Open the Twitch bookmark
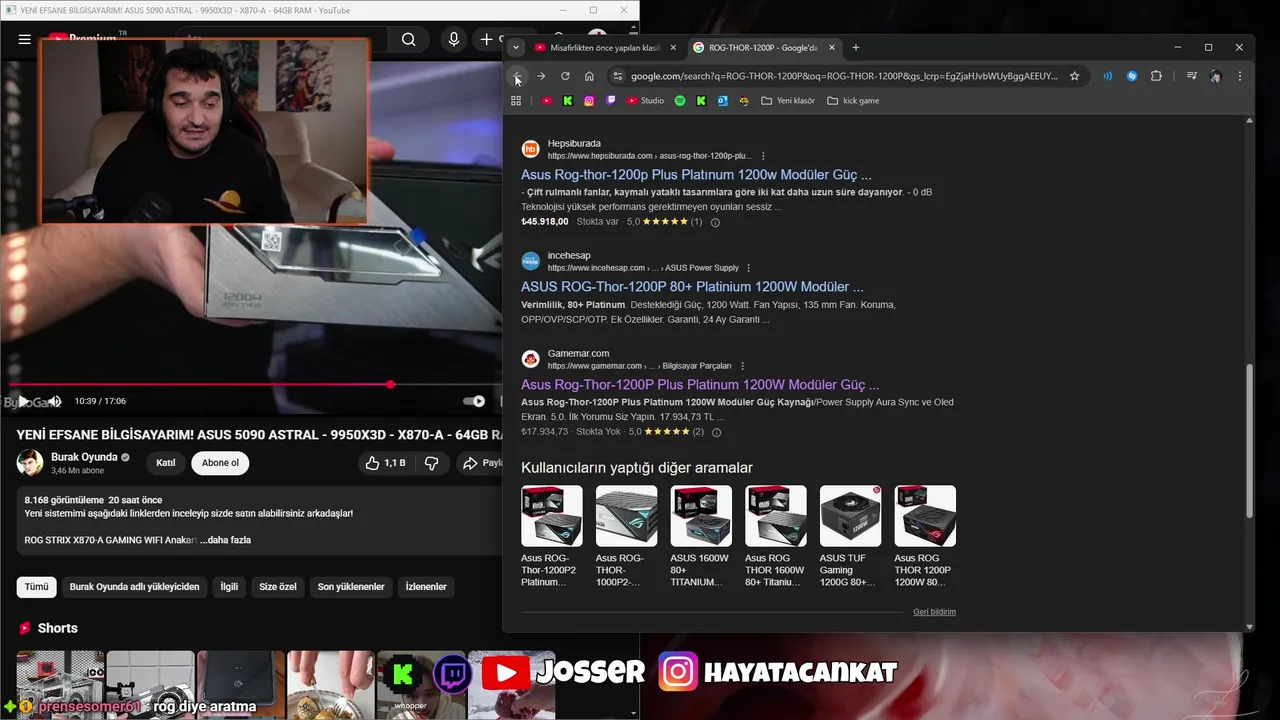 (611, 100)
